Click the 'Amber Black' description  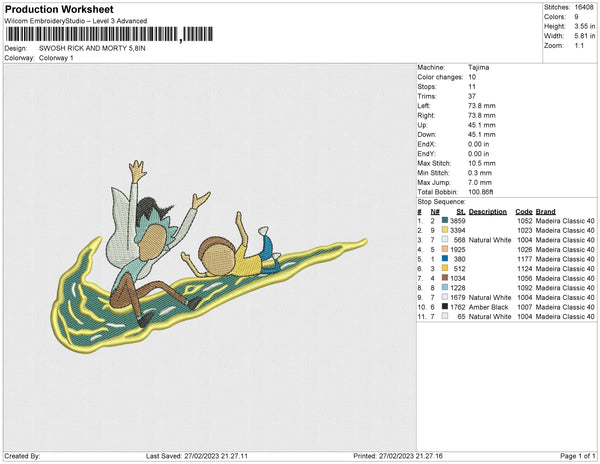pyautogui.click(x=489, y=307)
